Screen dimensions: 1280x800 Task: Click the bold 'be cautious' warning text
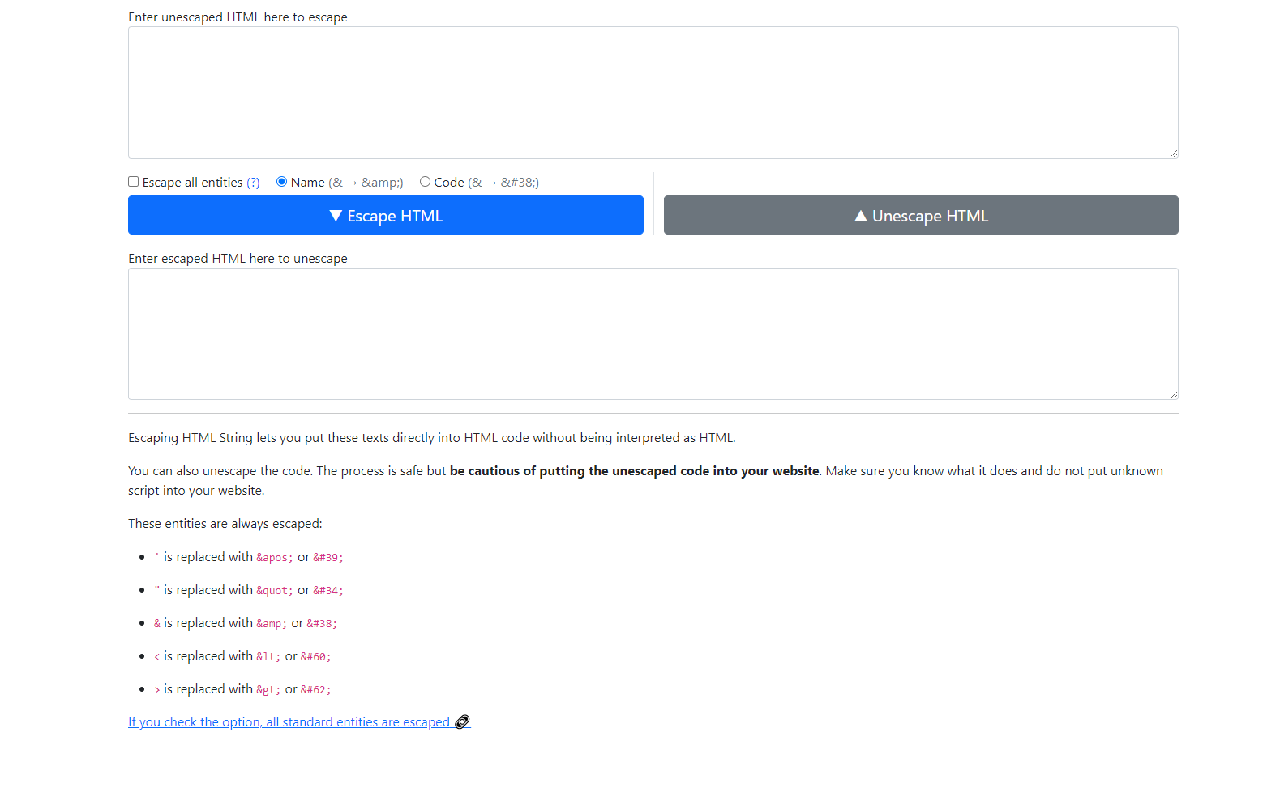634,471
